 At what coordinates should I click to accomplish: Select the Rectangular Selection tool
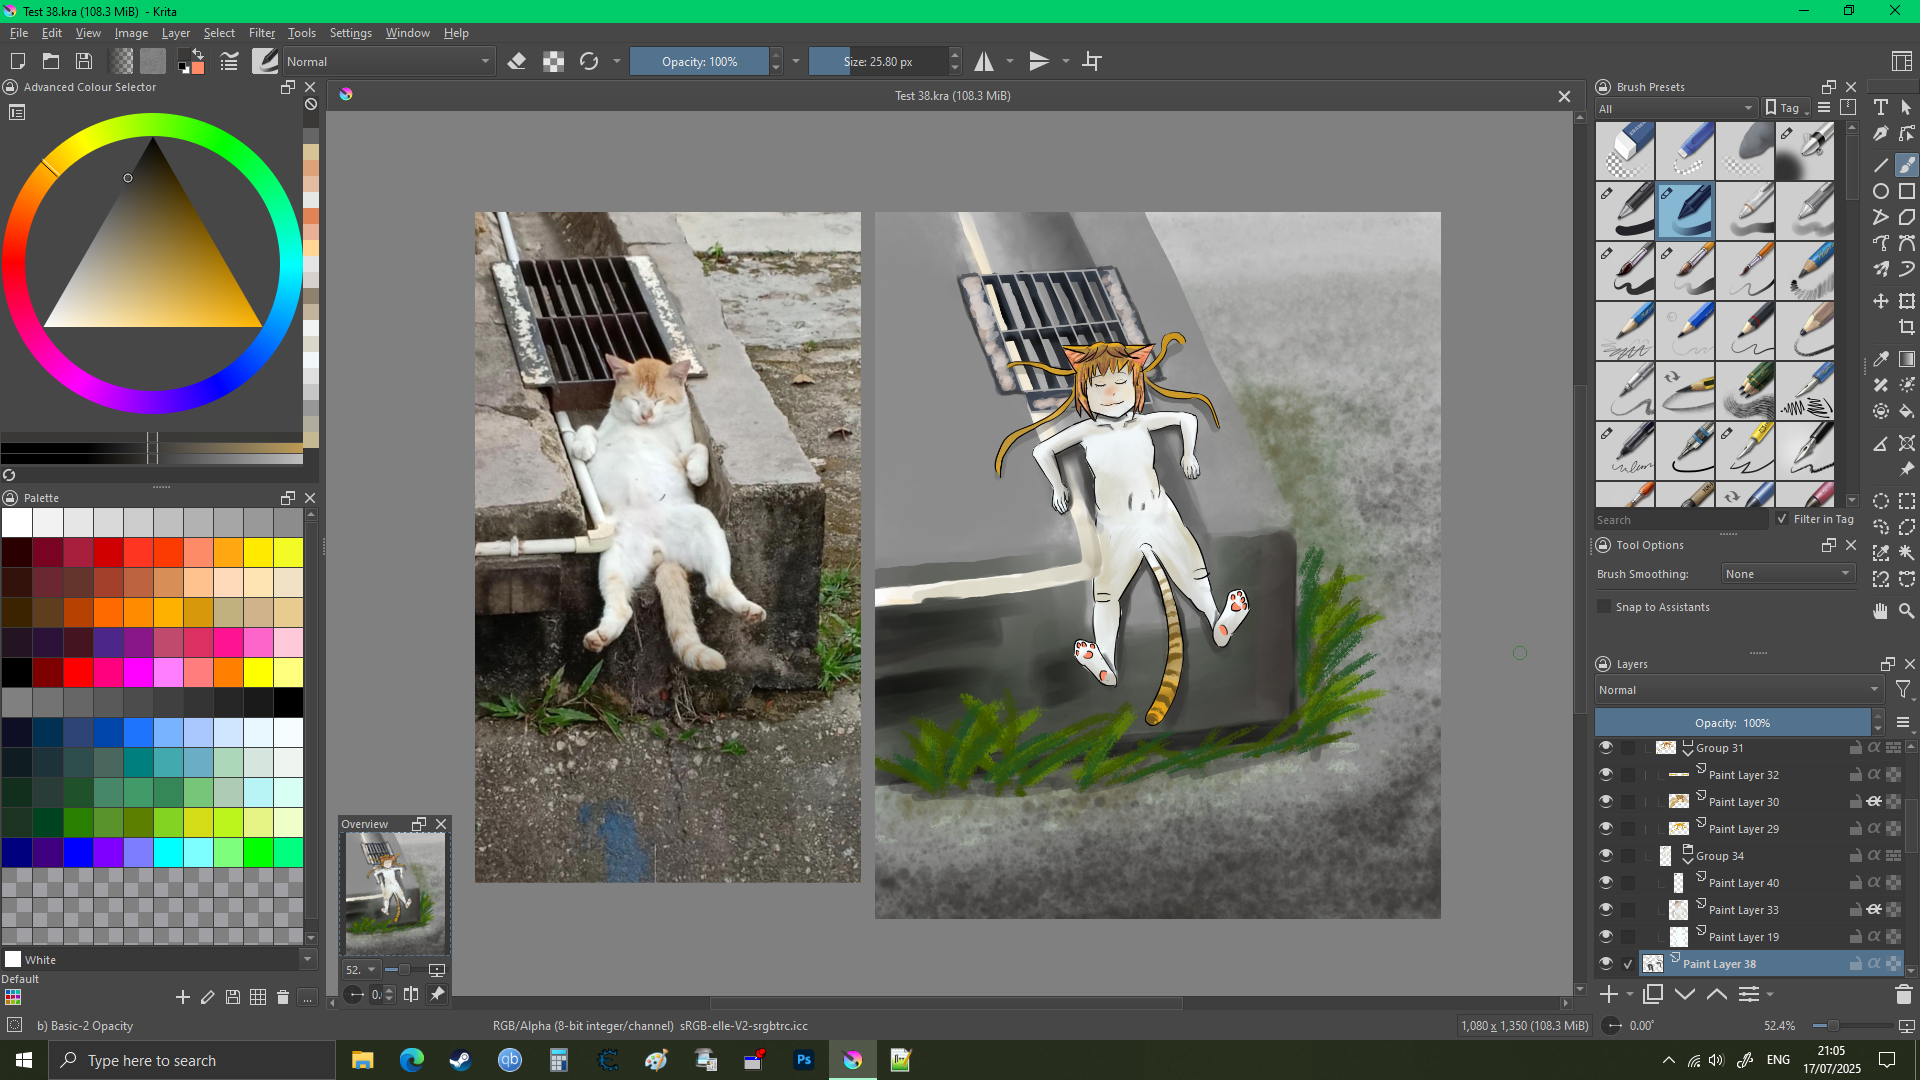point(1907,501)
